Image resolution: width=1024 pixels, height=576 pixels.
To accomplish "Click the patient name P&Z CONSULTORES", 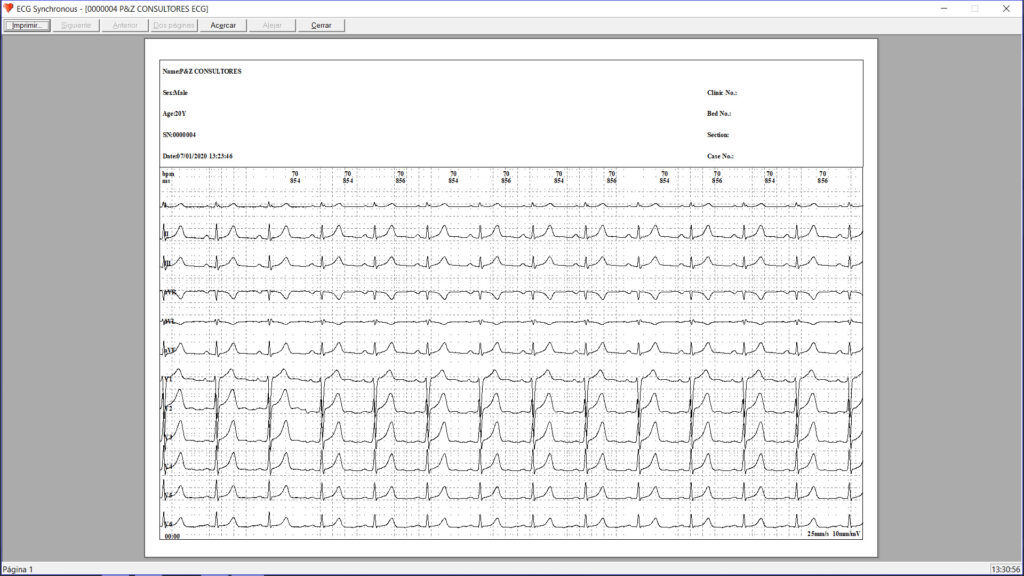I will [x=202, y=72].
